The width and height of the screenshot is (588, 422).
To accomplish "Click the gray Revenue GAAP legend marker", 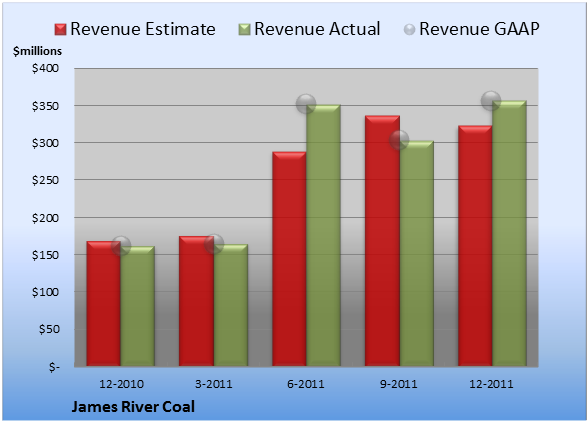I will (410, 30).
